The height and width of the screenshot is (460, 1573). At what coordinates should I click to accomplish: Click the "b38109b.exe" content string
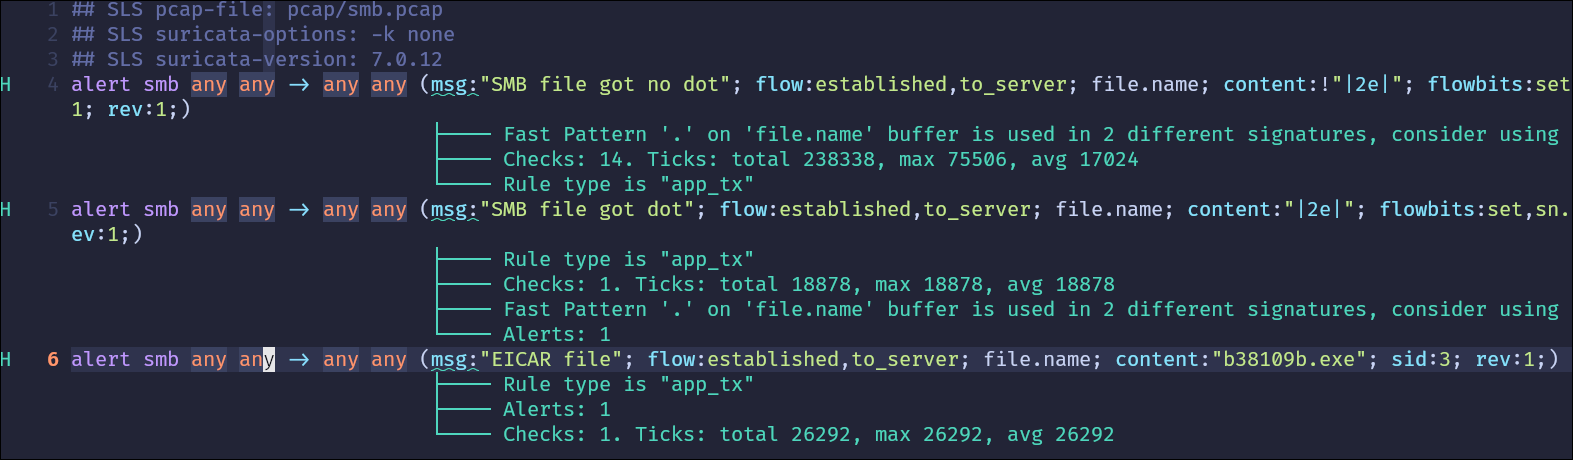pyautogui.click(x=1290, y=360)
